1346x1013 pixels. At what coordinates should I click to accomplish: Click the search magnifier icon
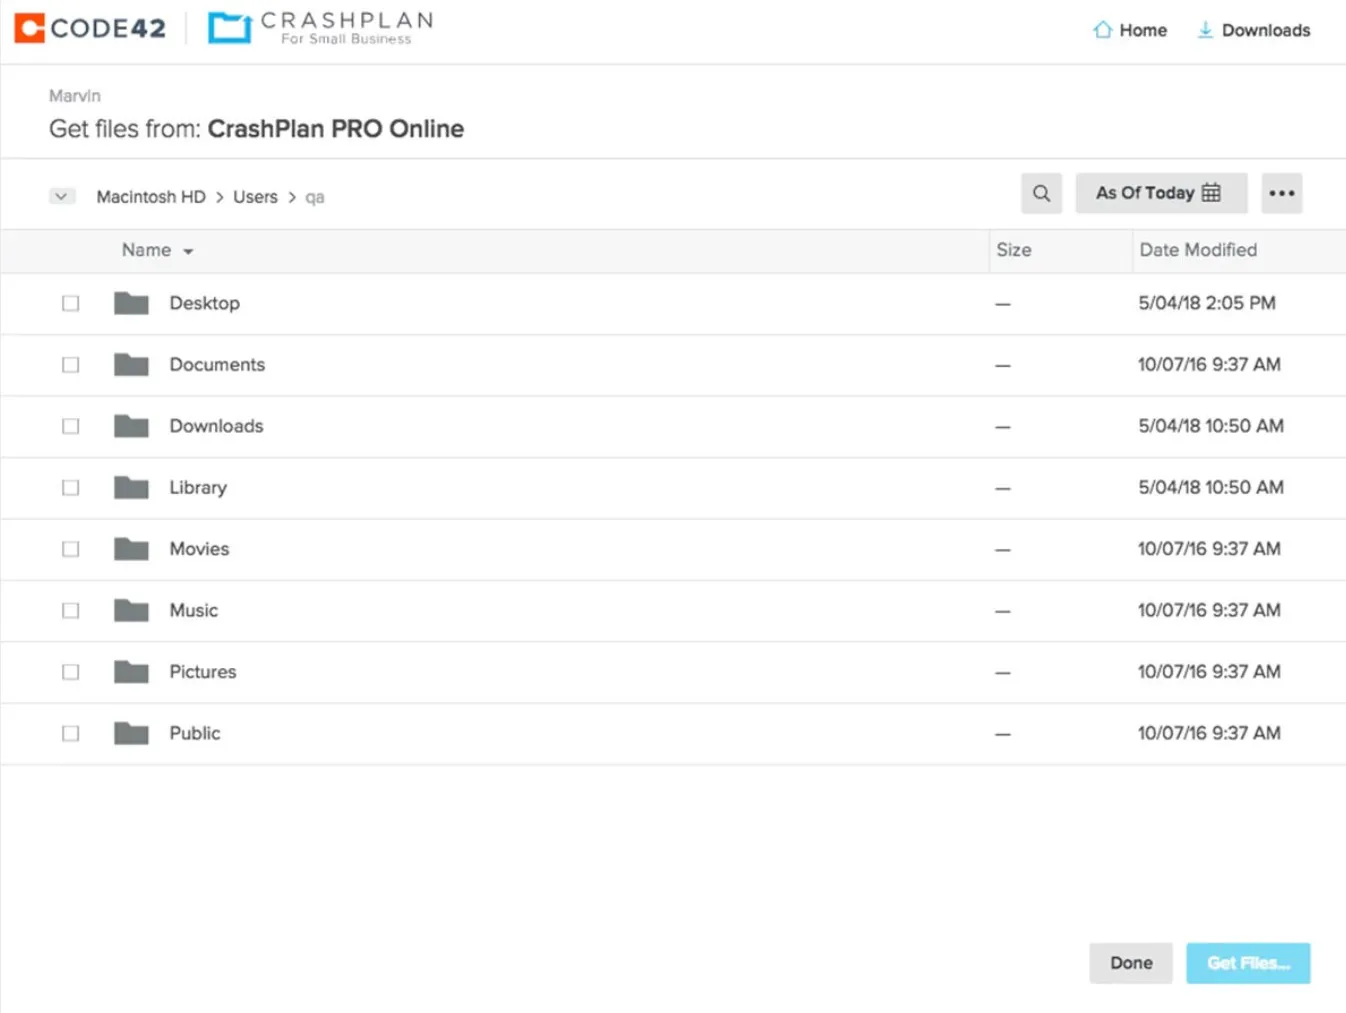[1041, 193]
